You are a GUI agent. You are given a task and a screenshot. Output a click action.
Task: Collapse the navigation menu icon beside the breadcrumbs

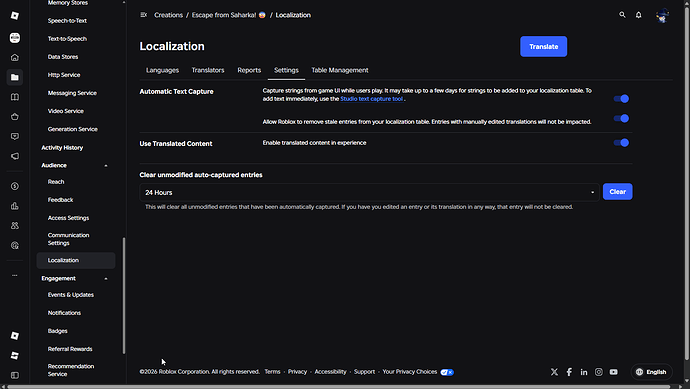coord(143,15)
